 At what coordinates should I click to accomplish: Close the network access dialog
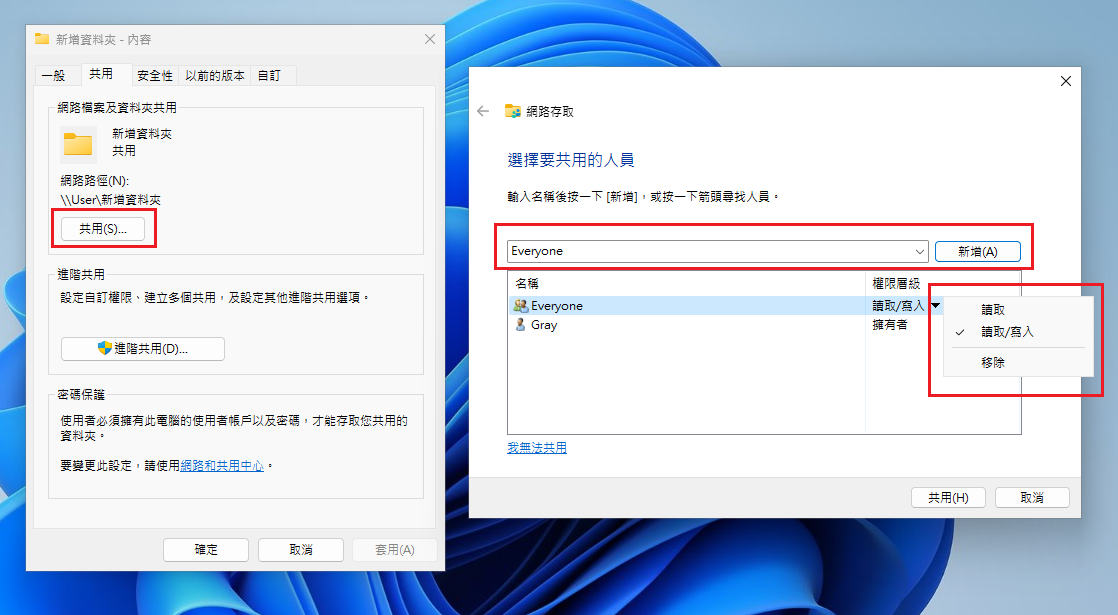click(1065, 81)
